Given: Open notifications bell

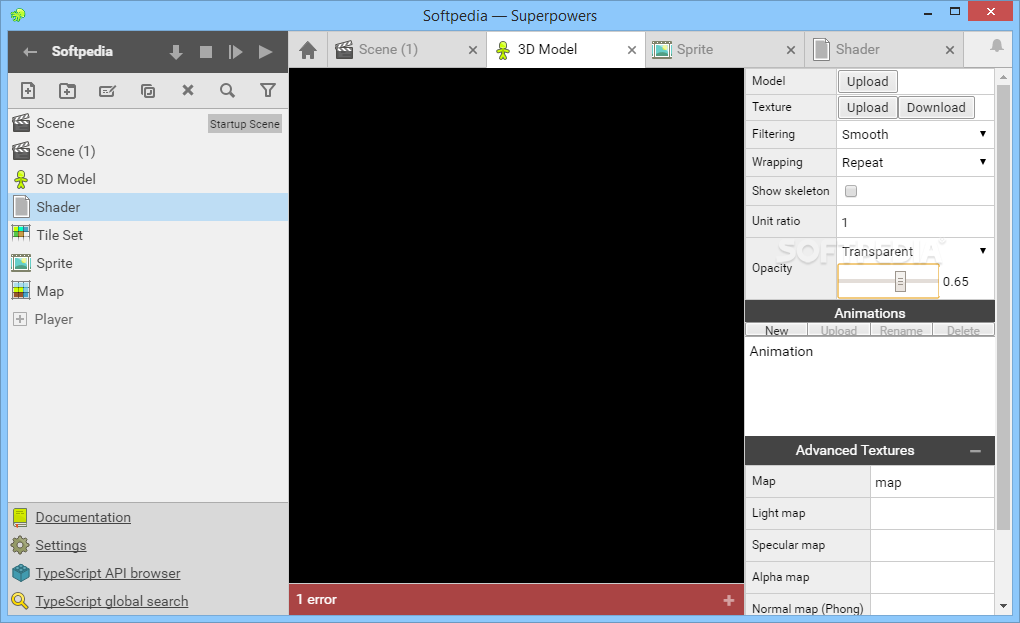Looking at the screenshot, I should (x=997, y=46).
